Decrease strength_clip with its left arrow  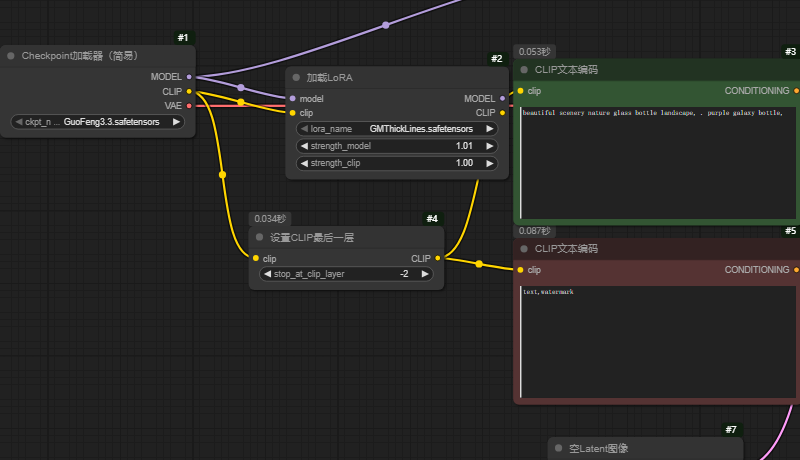coord(304,163)
